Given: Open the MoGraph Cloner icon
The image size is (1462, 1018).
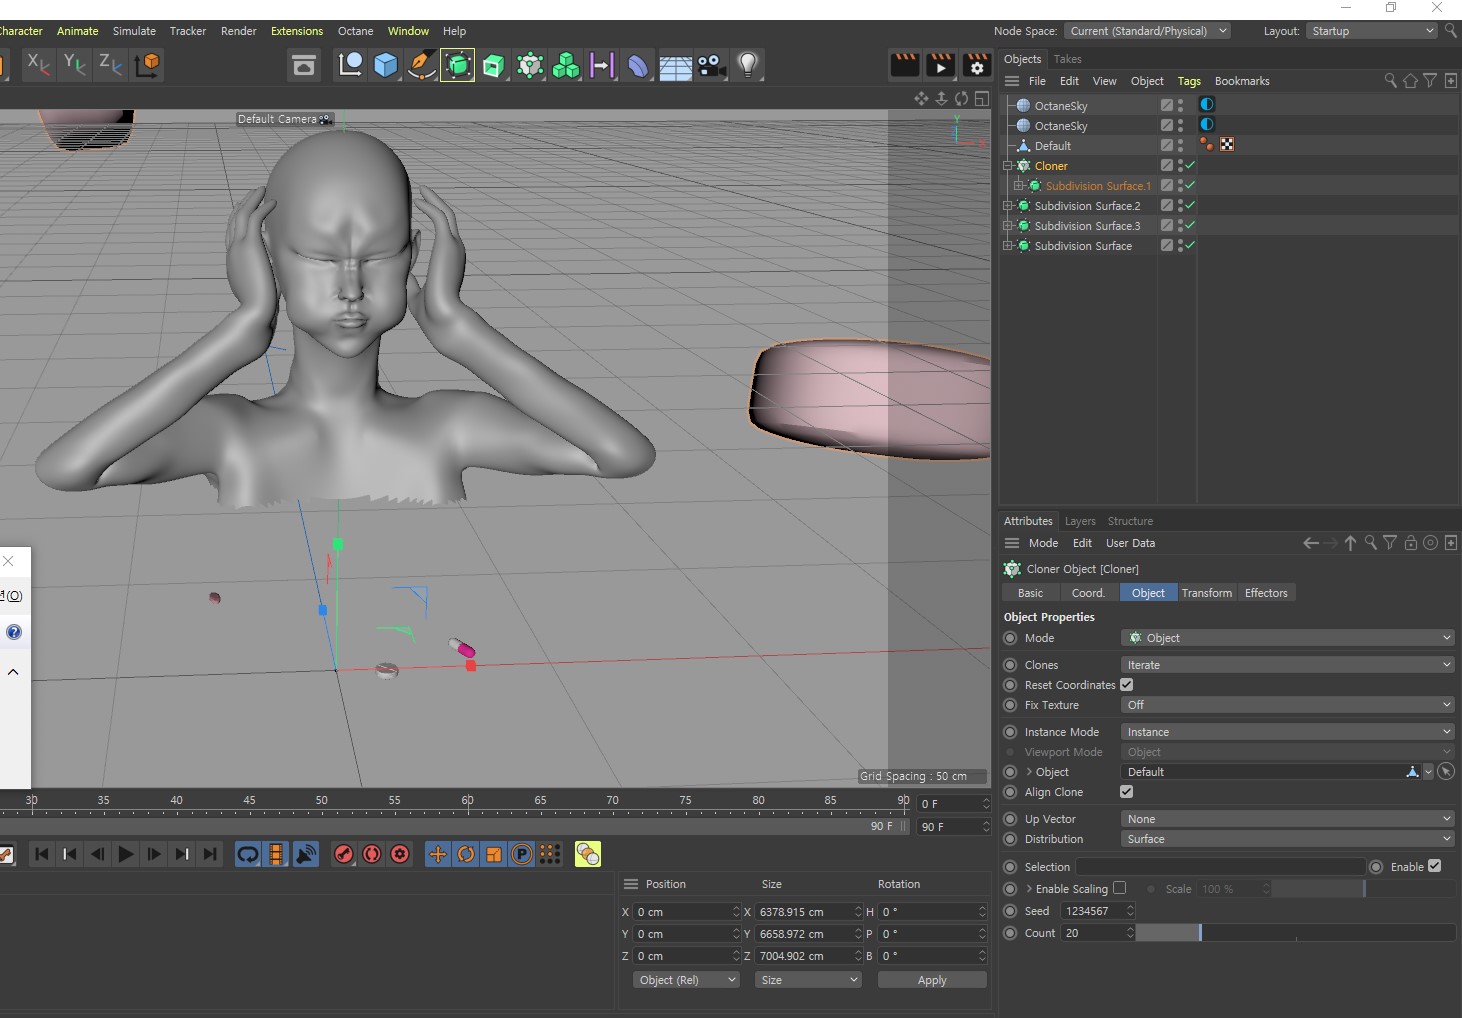Looking at the screenshot, I should point(530,66).
